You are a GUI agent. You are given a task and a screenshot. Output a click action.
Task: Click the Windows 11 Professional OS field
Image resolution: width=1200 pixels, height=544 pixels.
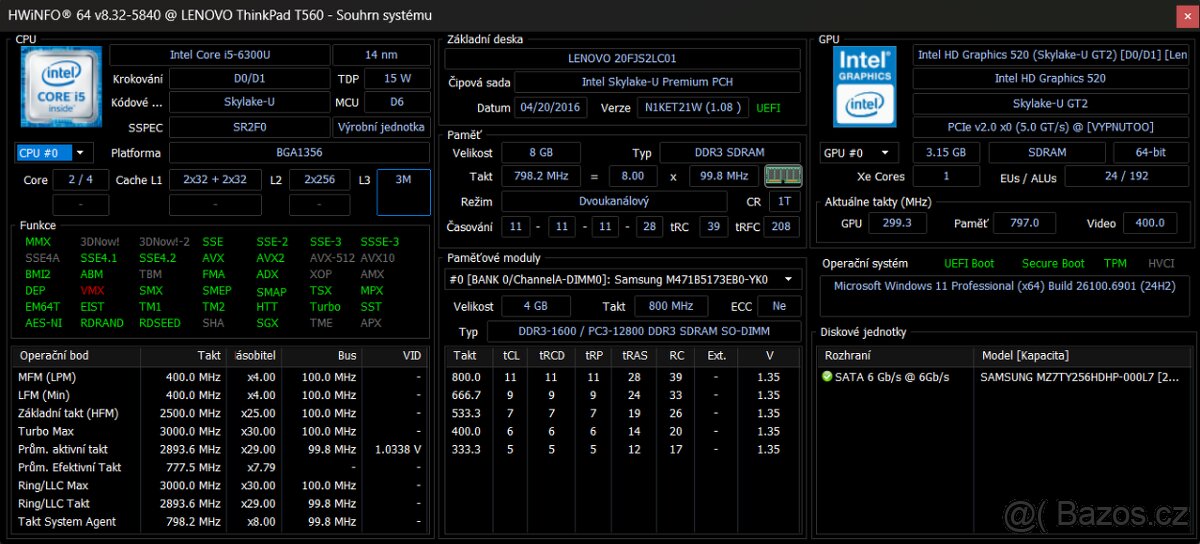coord(1007,287)
